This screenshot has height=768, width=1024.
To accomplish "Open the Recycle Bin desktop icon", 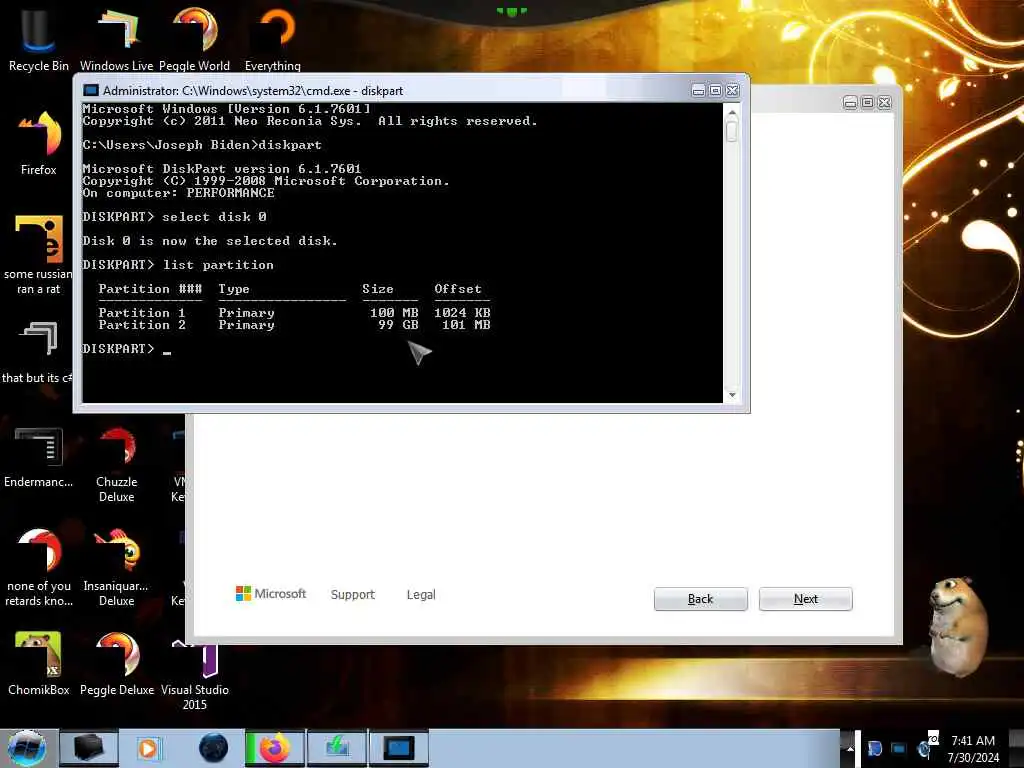I will pos(39,38).
